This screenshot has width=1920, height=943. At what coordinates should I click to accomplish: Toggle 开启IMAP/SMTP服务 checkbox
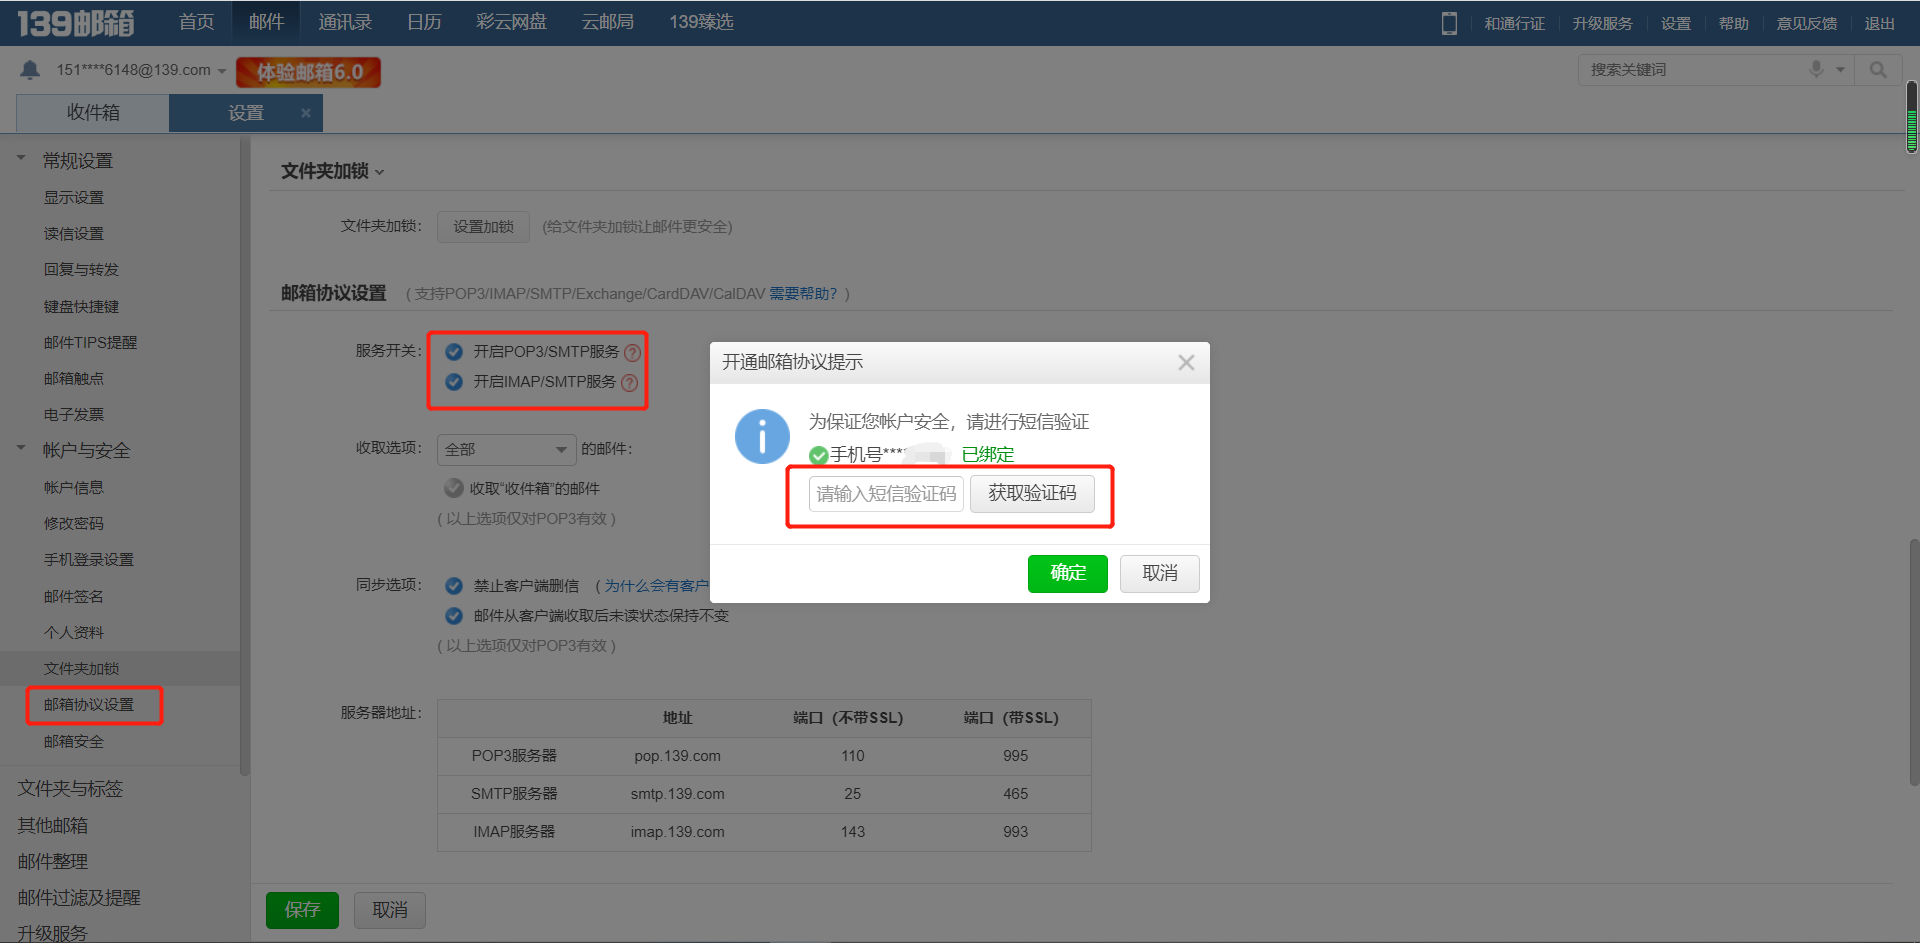454,382
